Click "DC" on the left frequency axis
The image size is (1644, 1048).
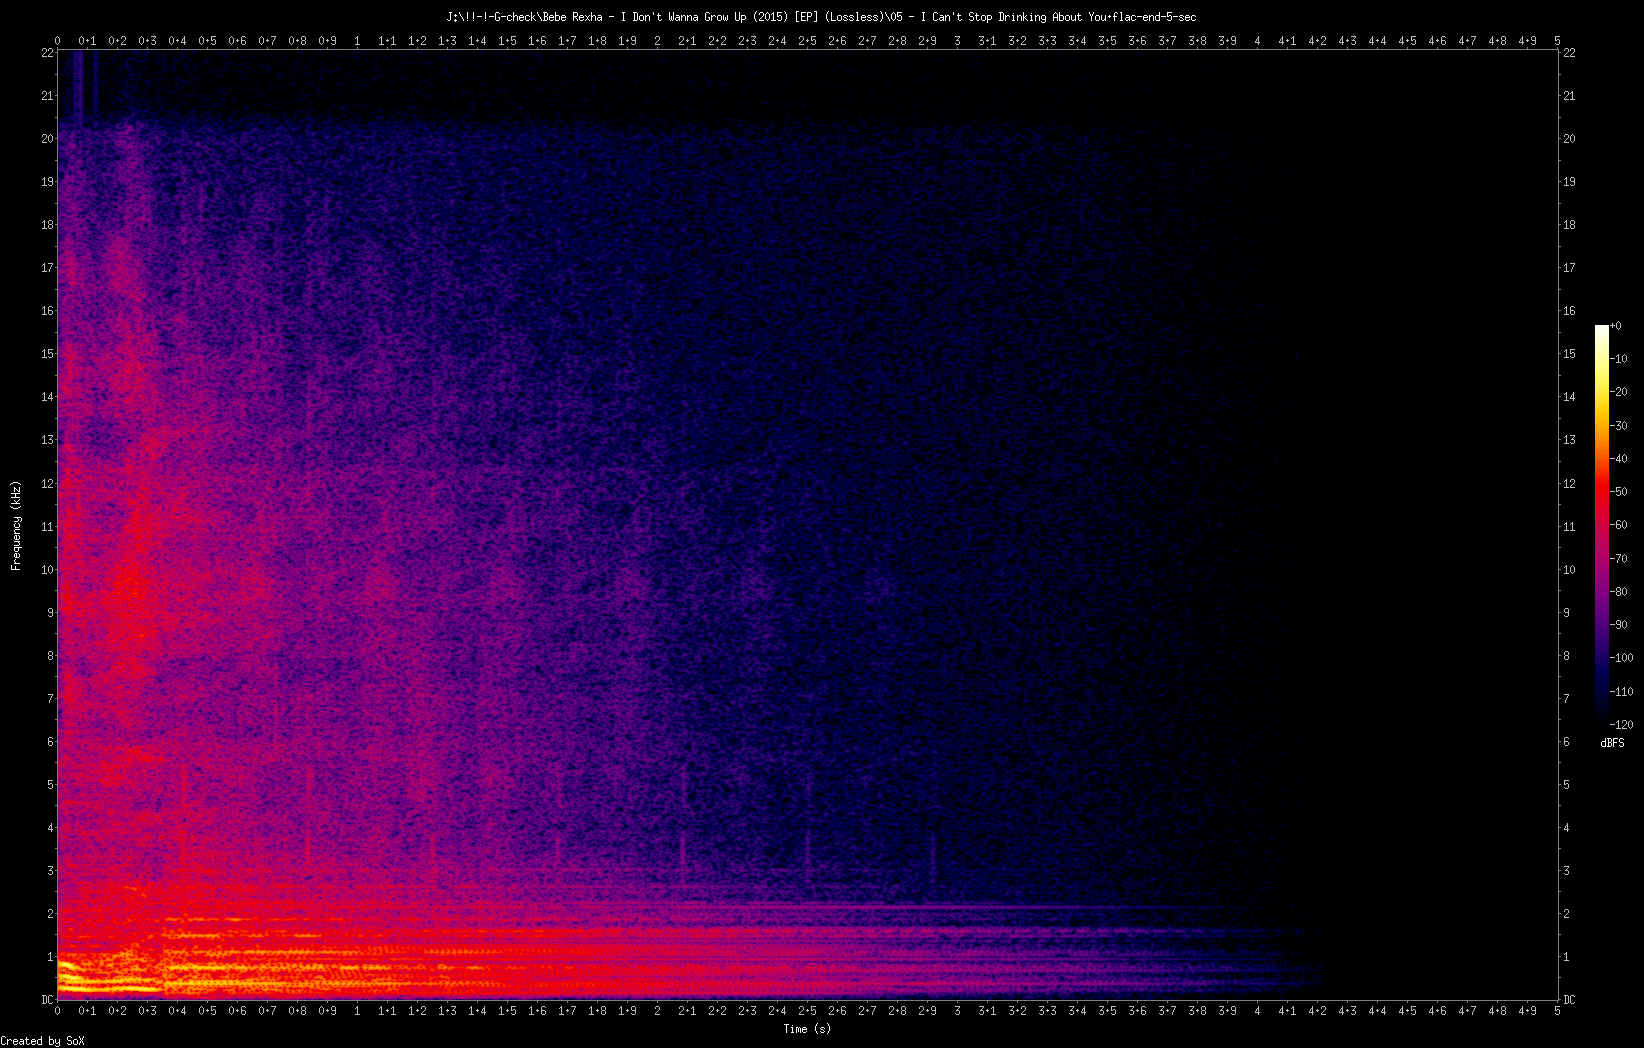coord(47,1000)
